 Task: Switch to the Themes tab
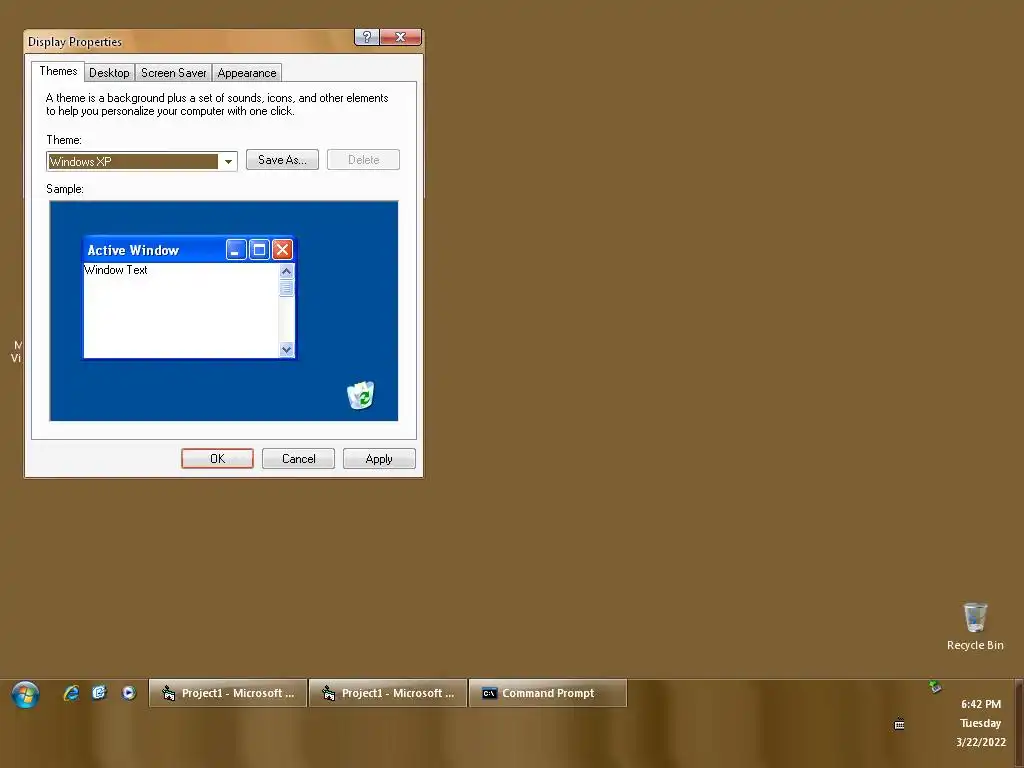tap(58, 71)
